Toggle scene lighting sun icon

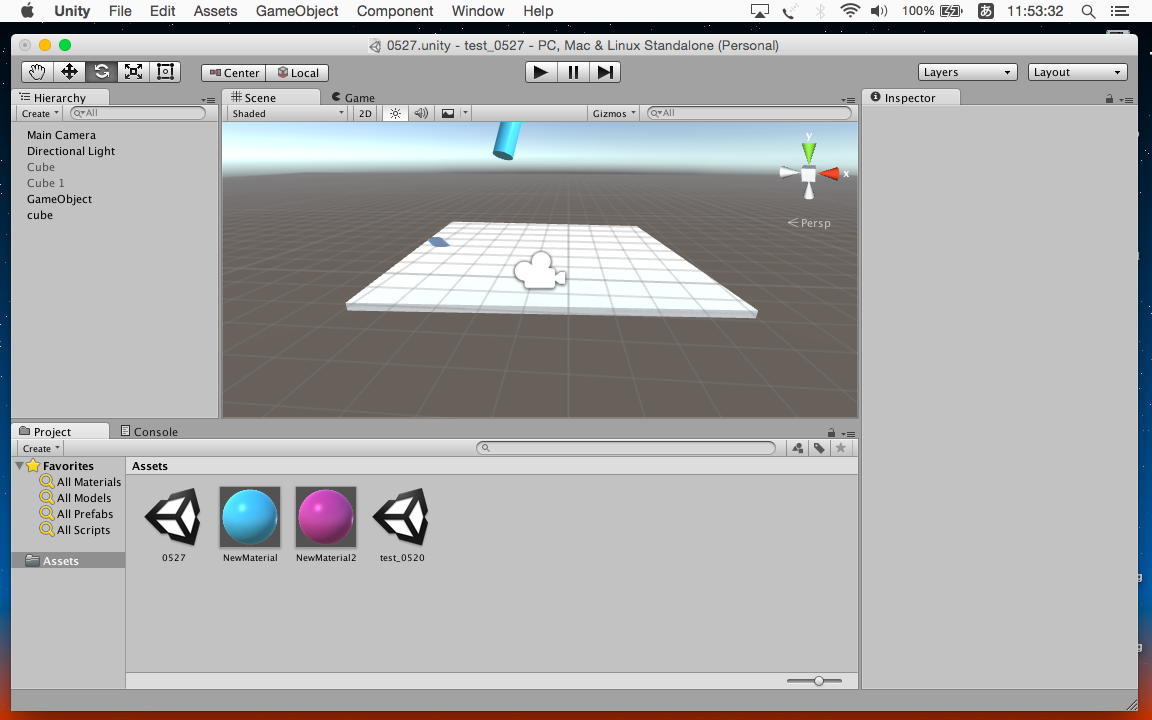point(395,113)
